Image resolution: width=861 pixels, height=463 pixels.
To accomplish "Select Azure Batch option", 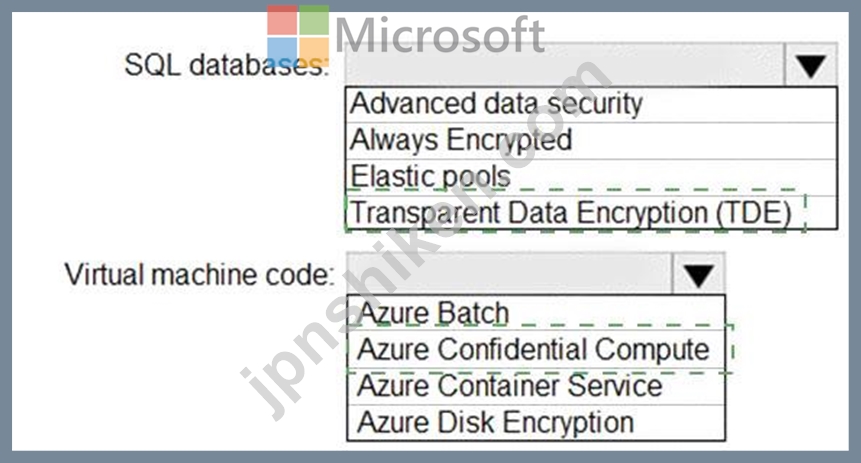I will (x=536, y=313).
